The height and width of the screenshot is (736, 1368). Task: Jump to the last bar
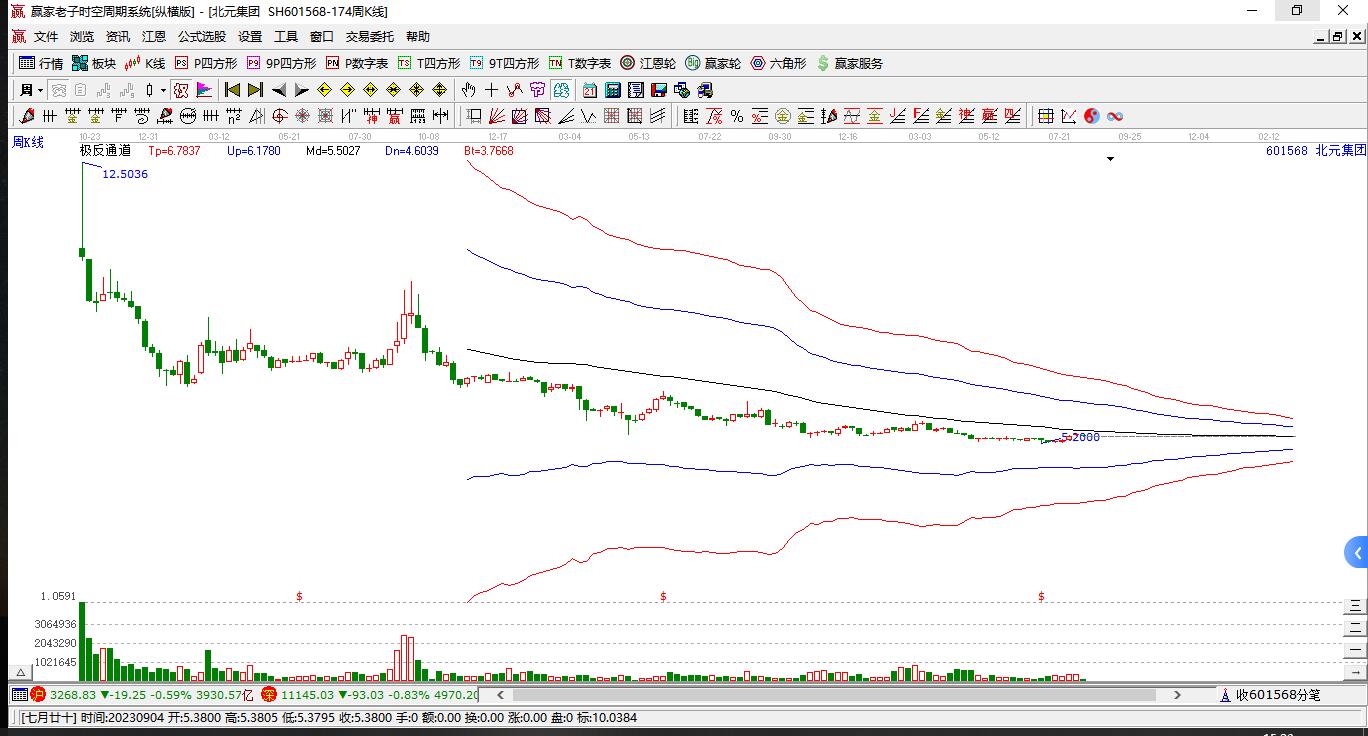pyautogui.click(x=256, y=90)
